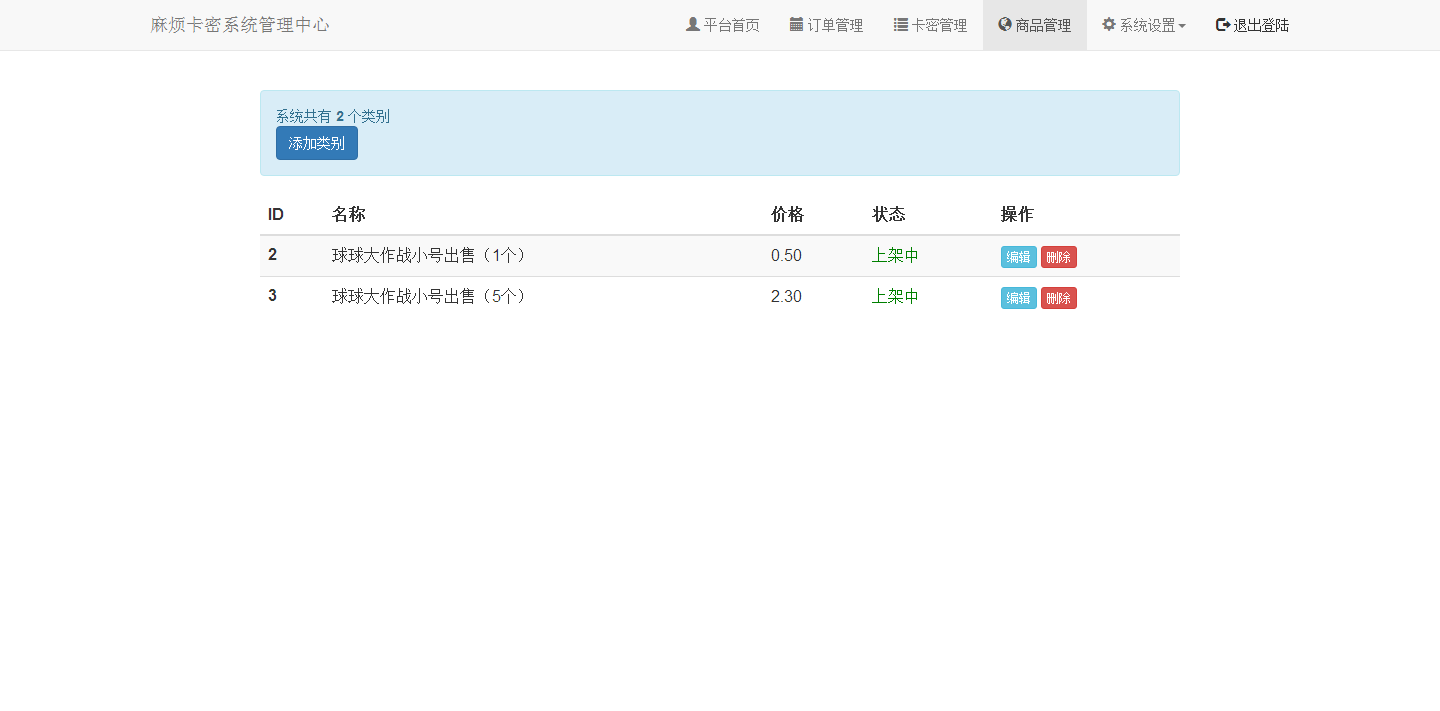
Task: Select the 商品管理 nav item
Action: (1035, 25)
